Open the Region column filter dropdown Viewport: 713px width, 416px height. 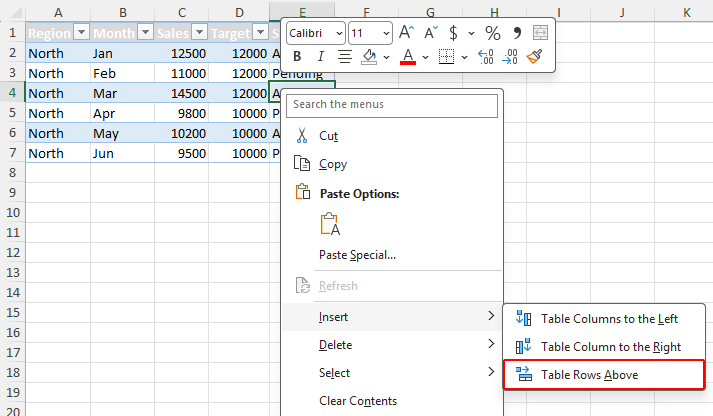[x=82, y=32]
